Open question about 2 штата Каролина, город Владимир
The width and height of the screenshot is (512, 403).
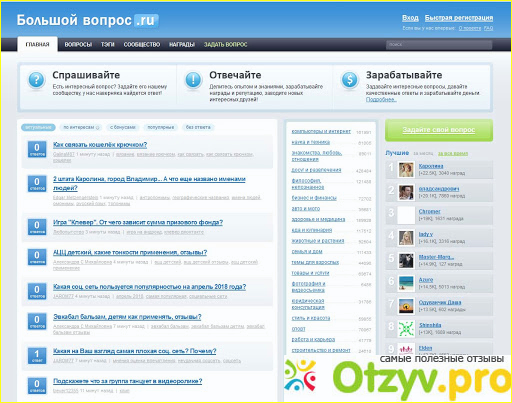149,183
